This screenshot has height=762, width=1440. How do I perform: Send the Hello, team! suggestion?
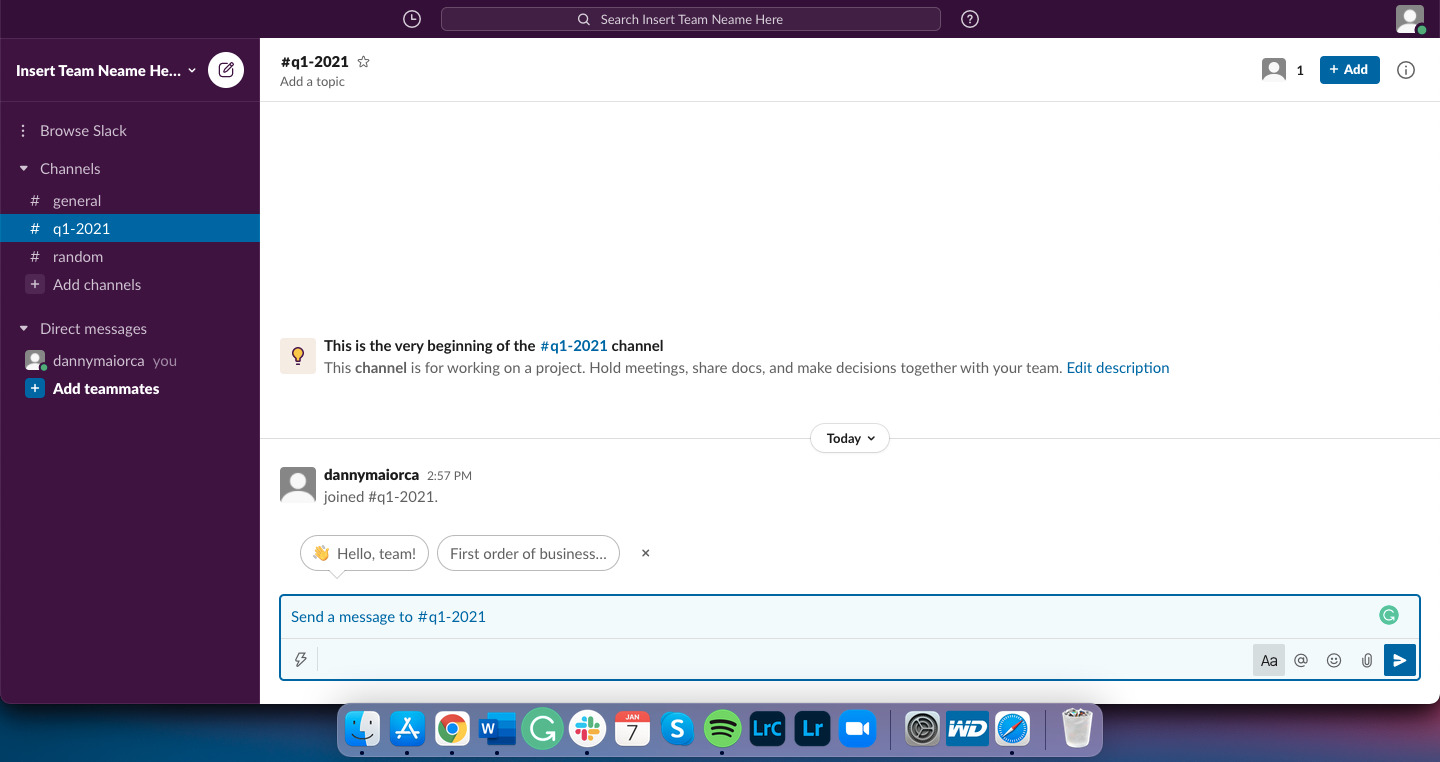click(x=365, y=553)
